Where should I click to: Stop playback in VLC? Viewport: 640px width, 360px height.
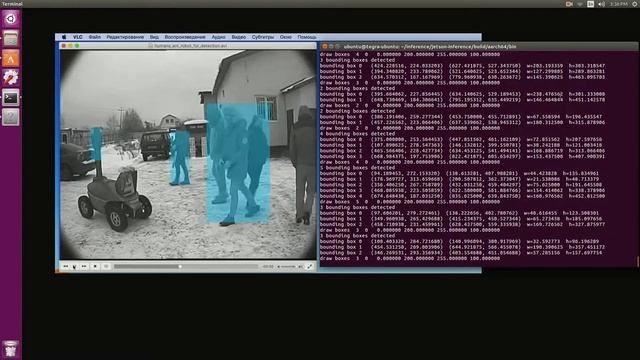pyautogui.click(x=95, y=267)
